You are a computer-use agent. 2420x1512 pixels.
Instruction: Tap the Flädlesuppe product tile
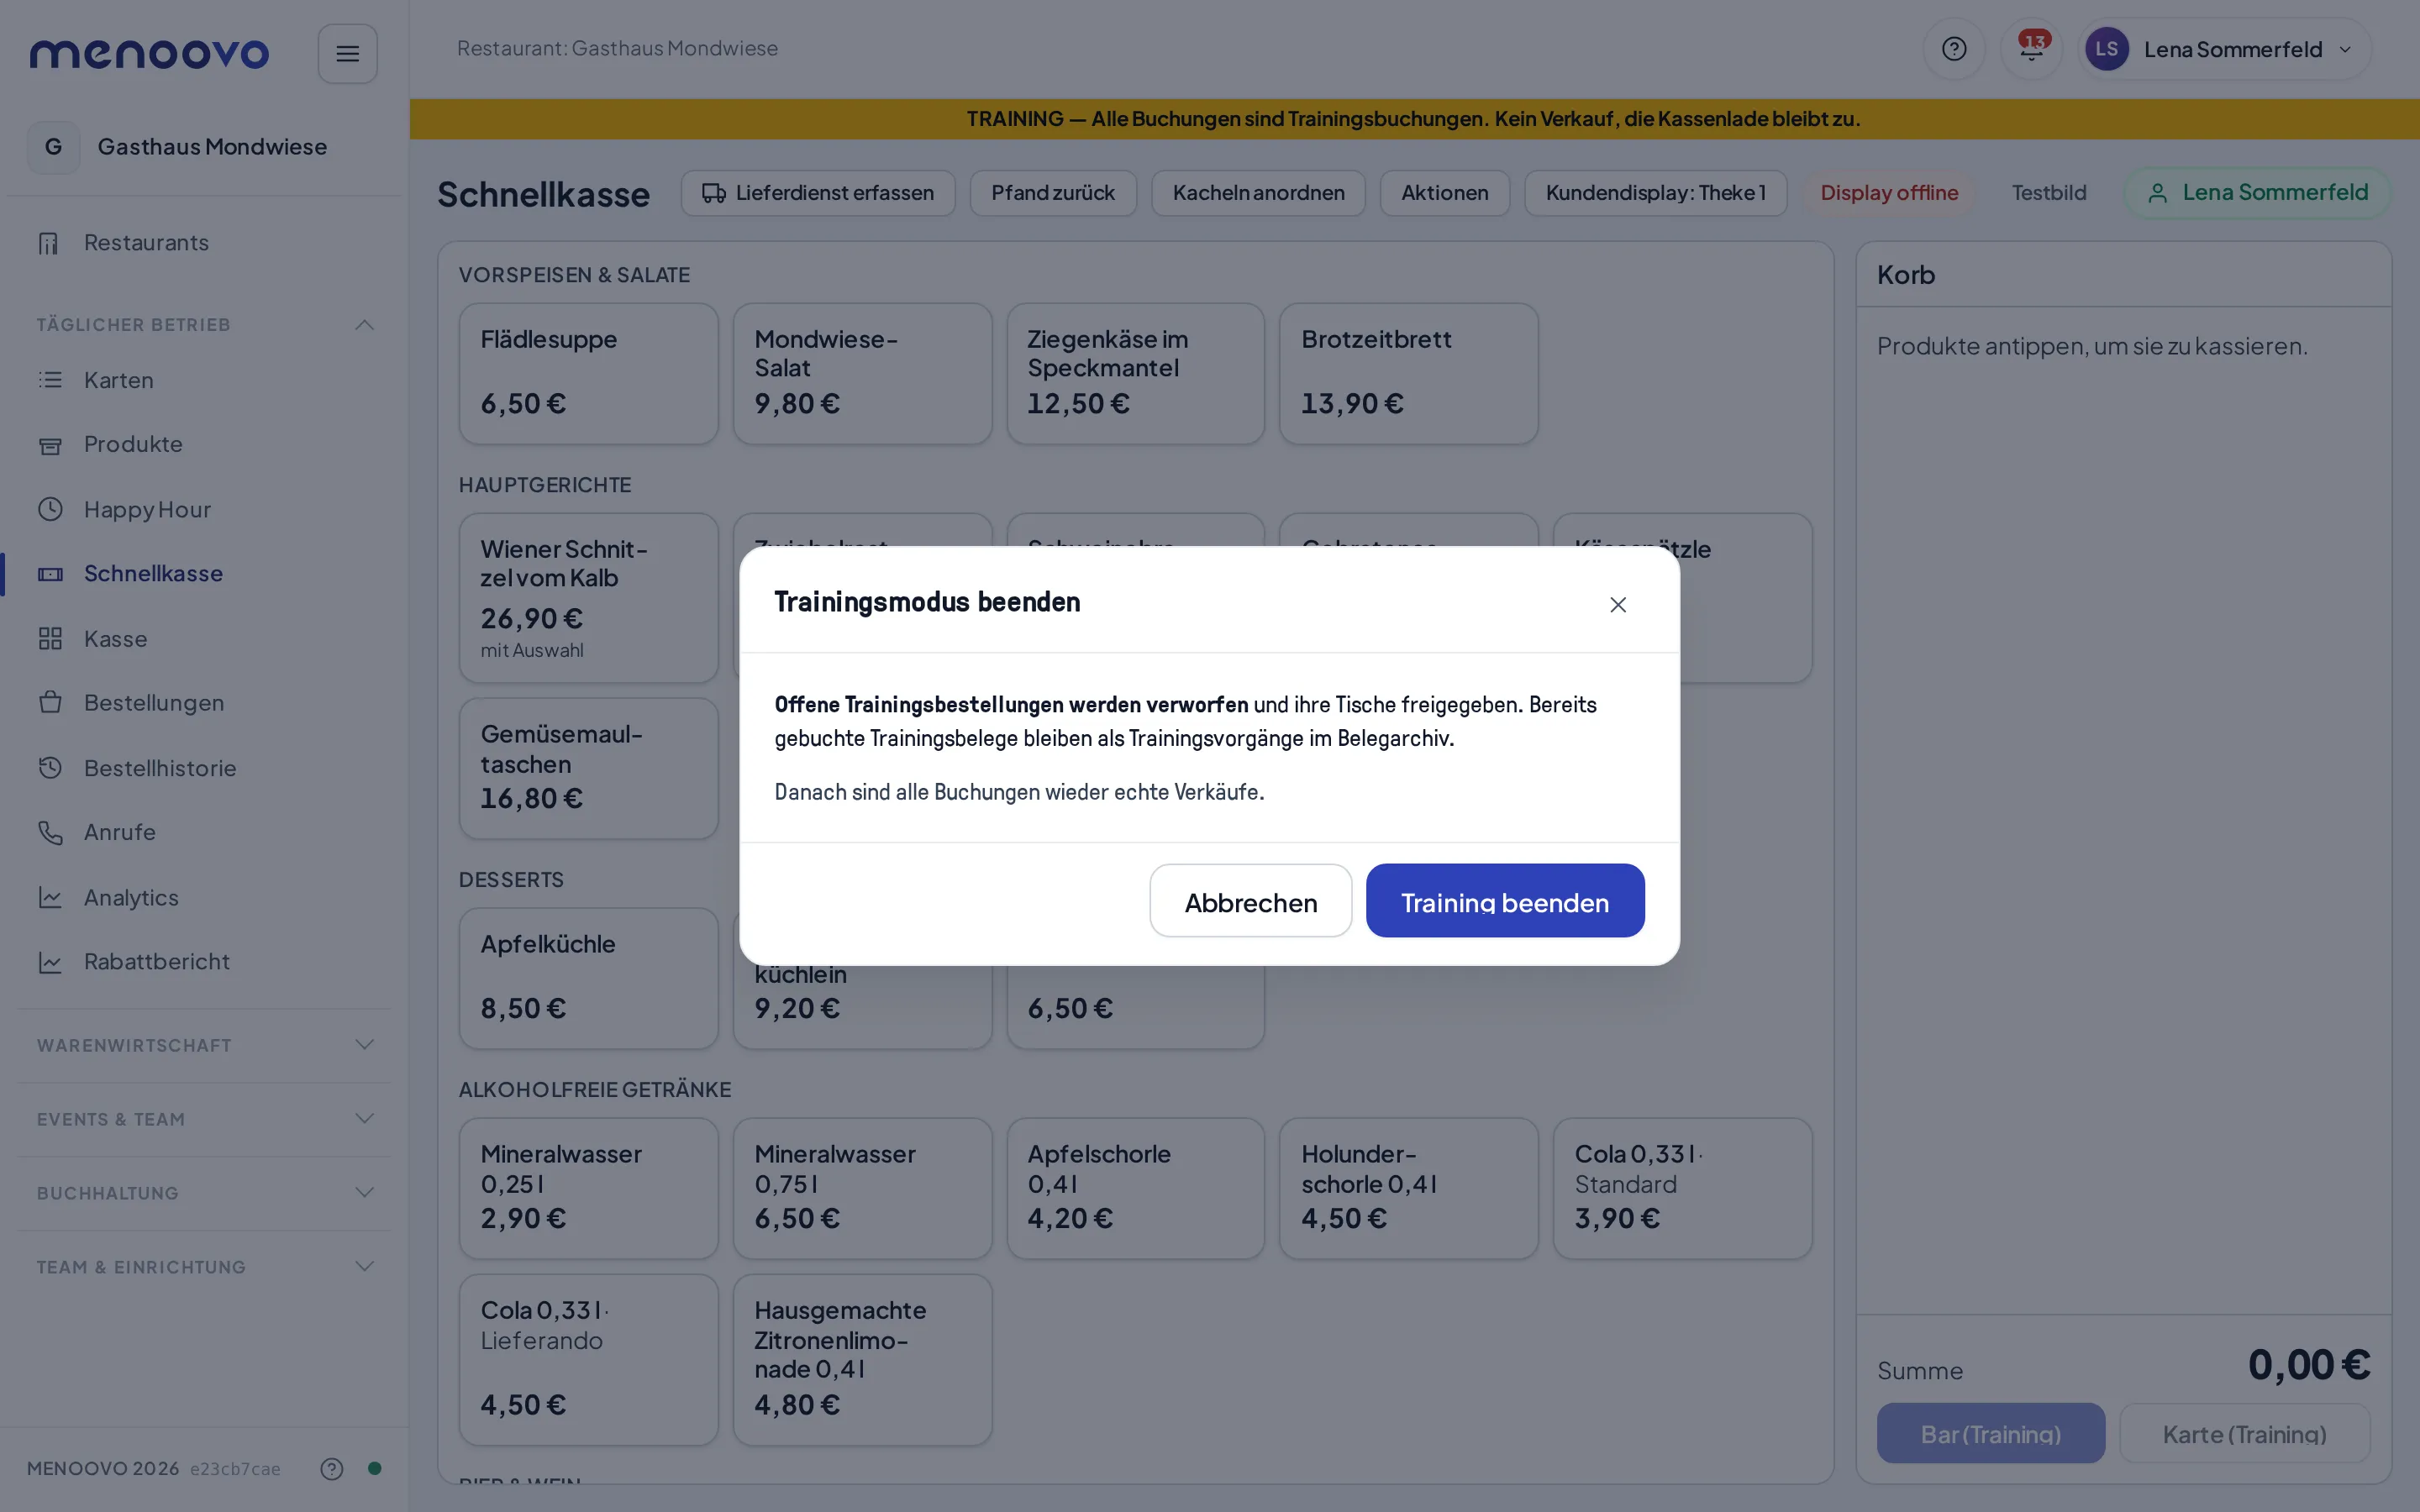[x=588, y=374]
